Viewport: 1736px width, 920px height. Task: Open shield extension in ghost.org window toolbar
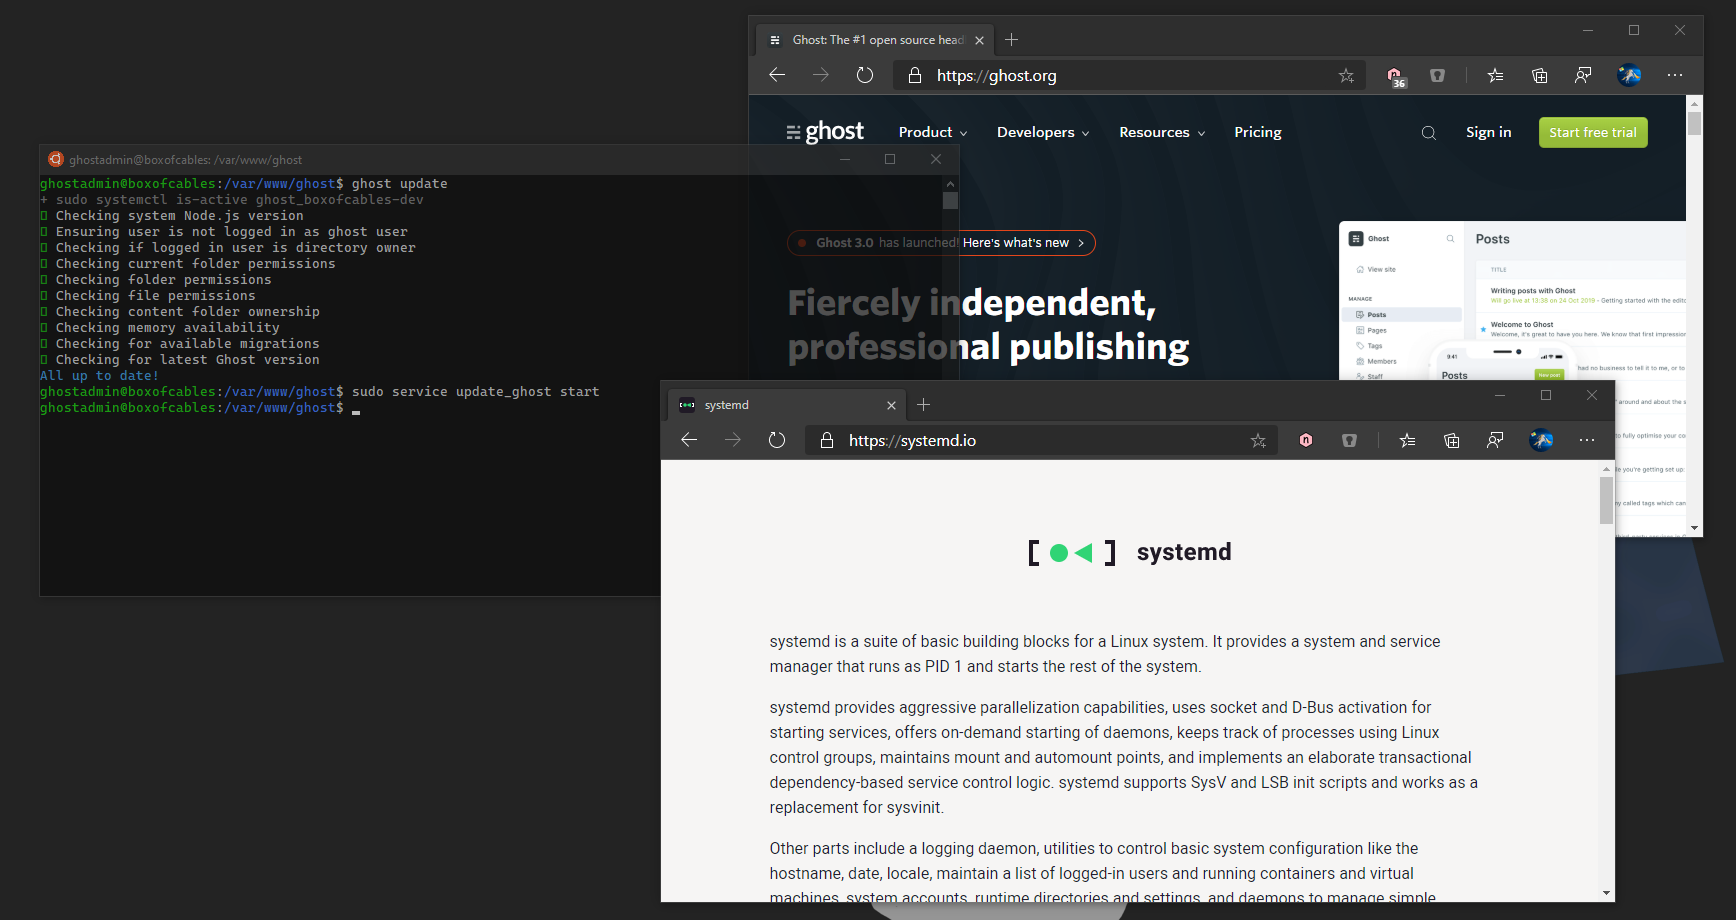(1437, 75)
